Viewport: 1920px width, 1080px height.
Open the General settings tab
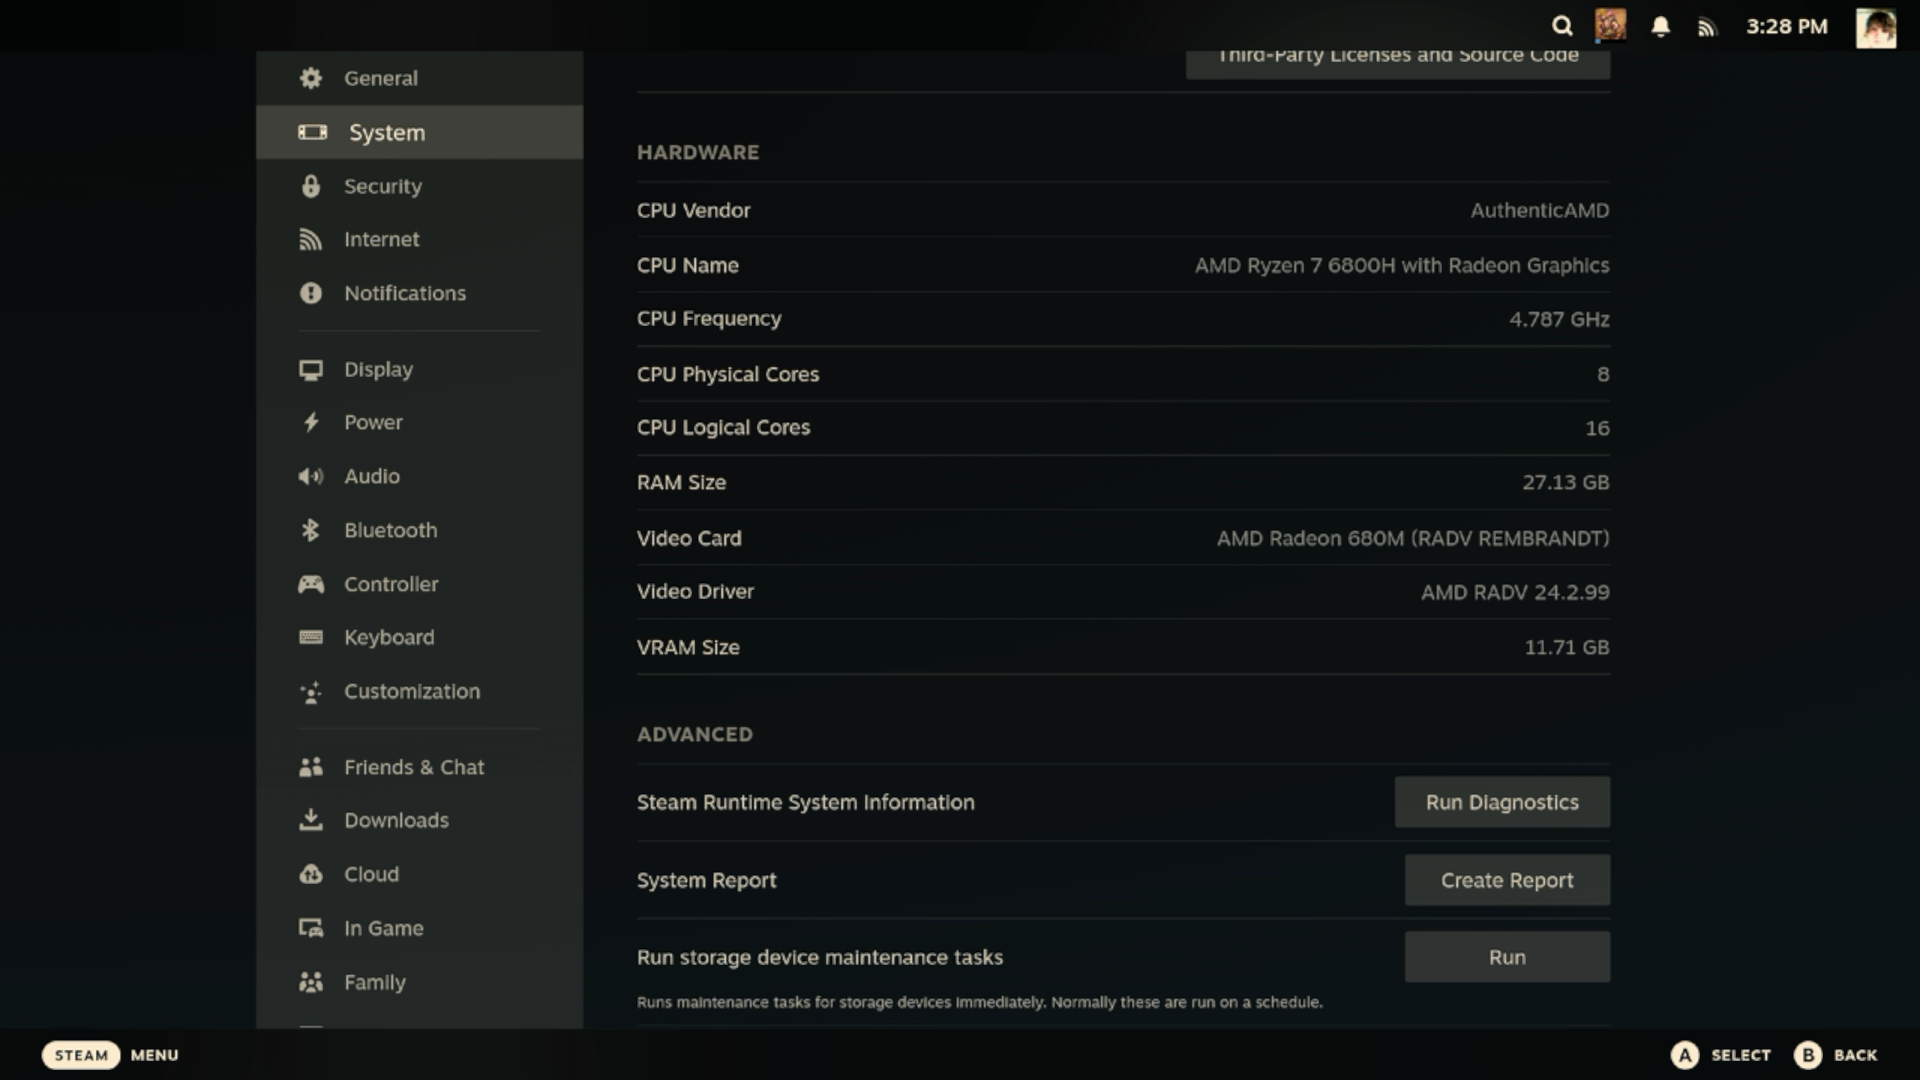click(x=419, y=78)
